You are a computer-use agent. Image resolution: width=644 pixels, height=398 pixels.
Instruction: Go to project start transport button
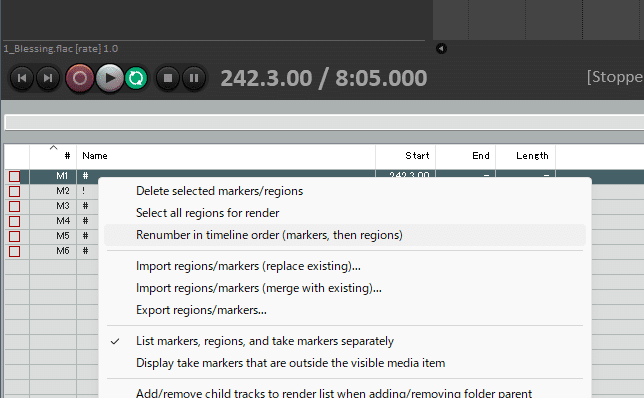[x=22, y=78]
